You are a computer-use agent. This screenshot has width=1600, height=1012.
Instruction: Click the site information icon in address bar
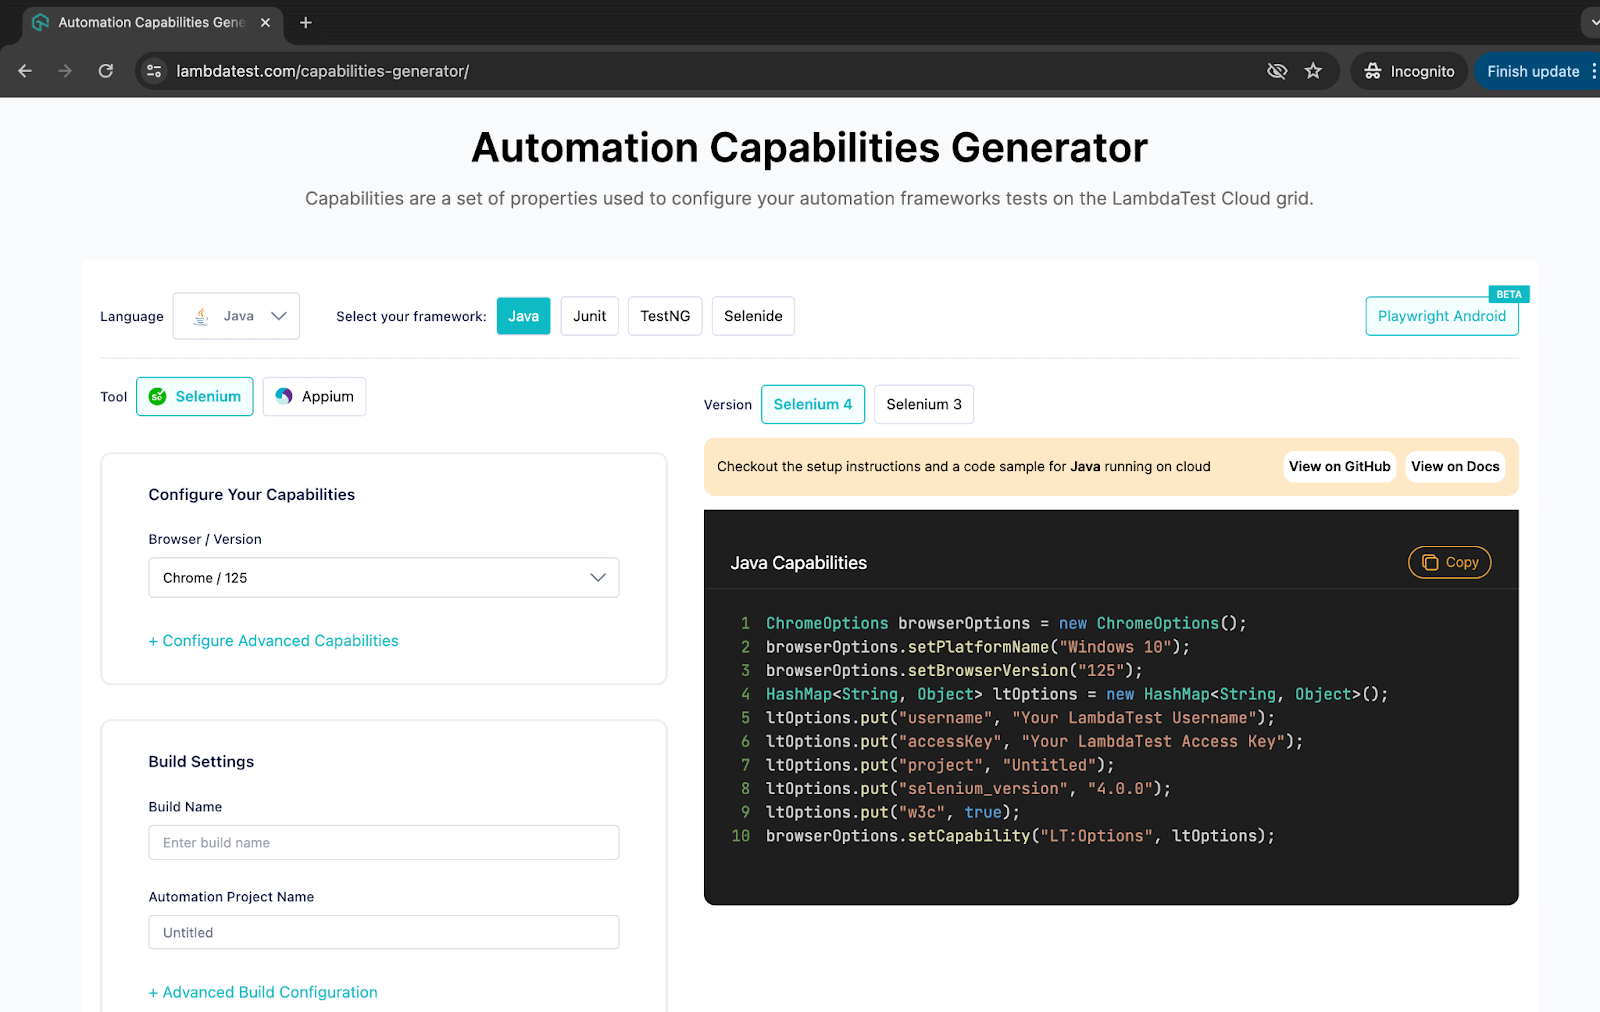click(x=154, y=71)
